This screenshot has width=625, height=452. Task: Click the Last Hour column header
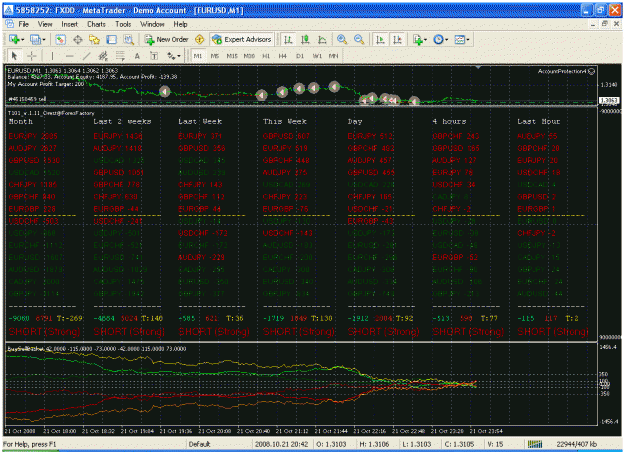click(539, 121)
